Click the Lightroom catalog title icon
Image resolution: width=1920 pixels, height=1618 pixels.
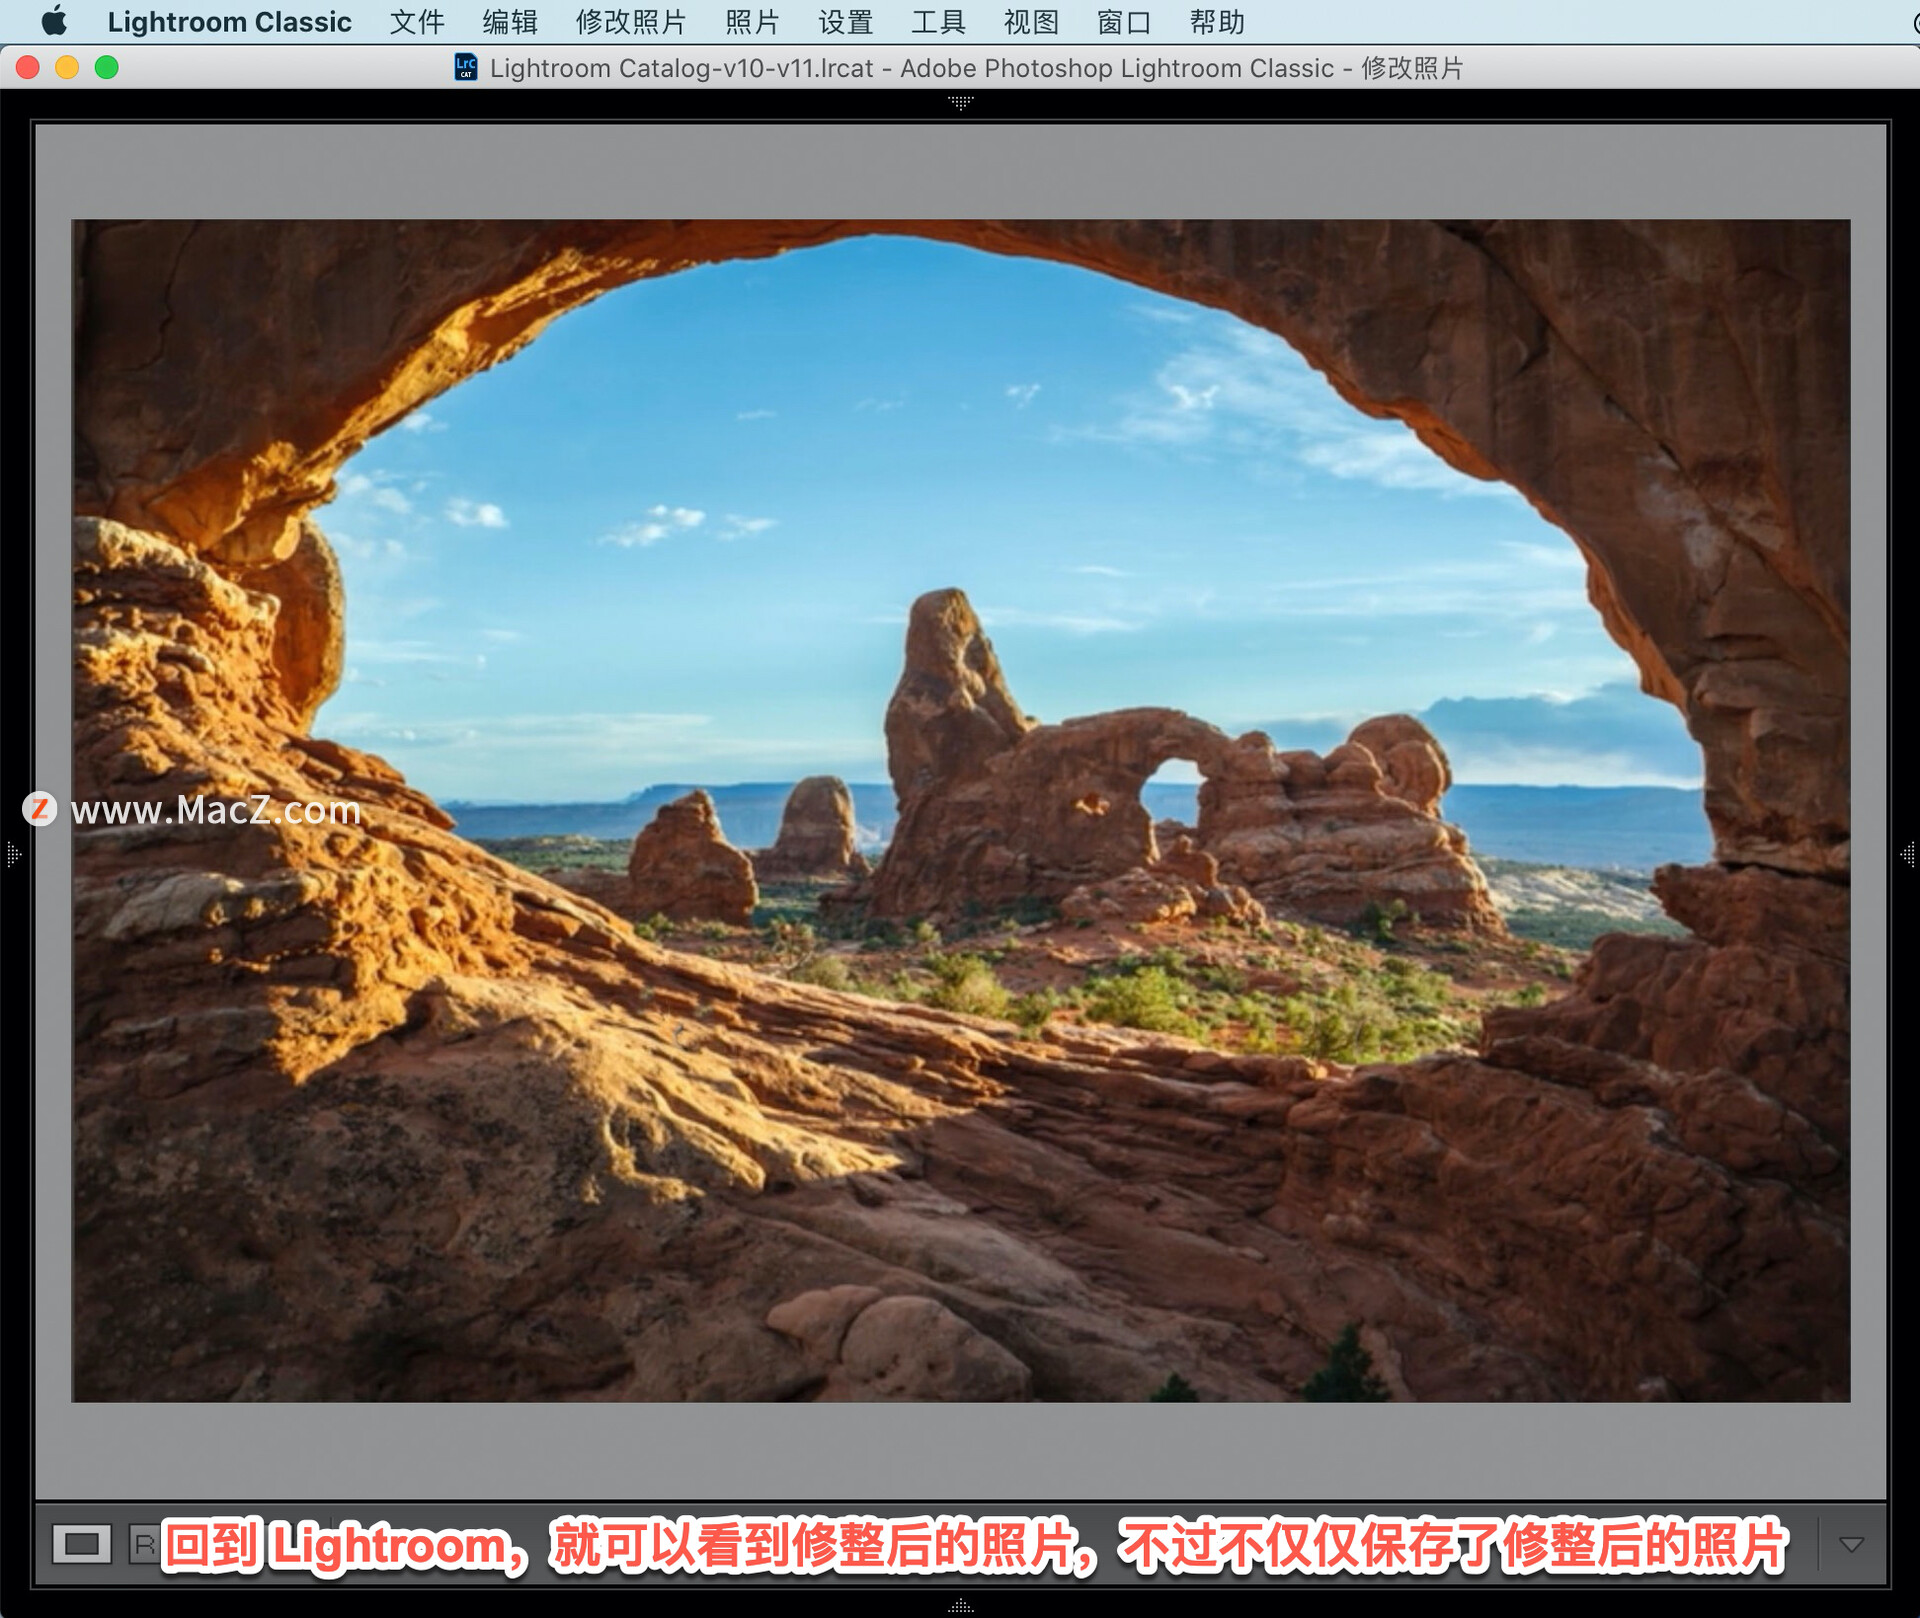466,67
